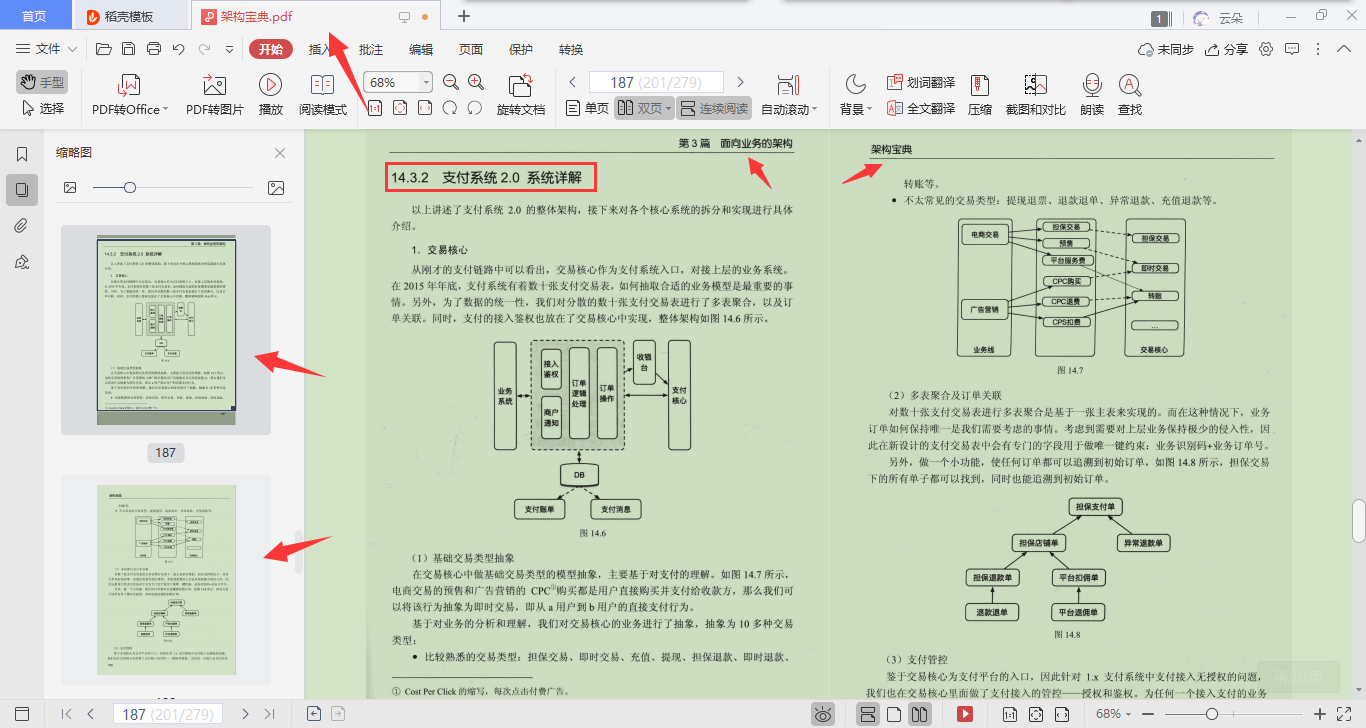Open the 转换 convert tab
1366x728 pixels.
[x=571, y=49]
